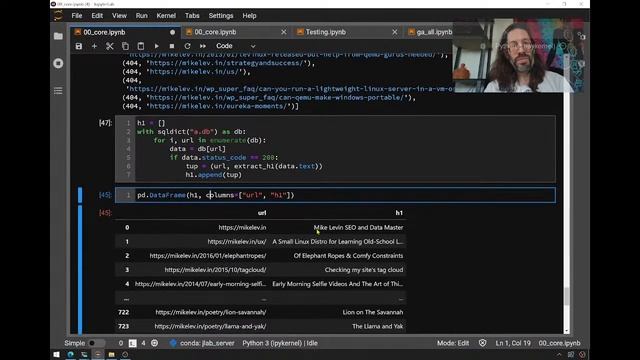Screen dimensions: 640x360
Task: Toggle the Simple interface mode switch
Action: point(96,343)
